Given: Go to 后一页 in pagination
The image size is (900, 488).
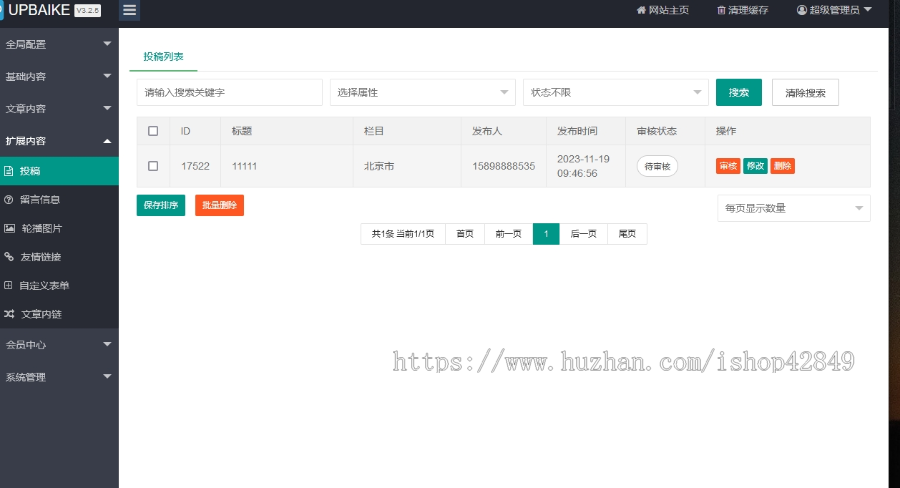Looking at the screenshot, I should click(583, 234).
